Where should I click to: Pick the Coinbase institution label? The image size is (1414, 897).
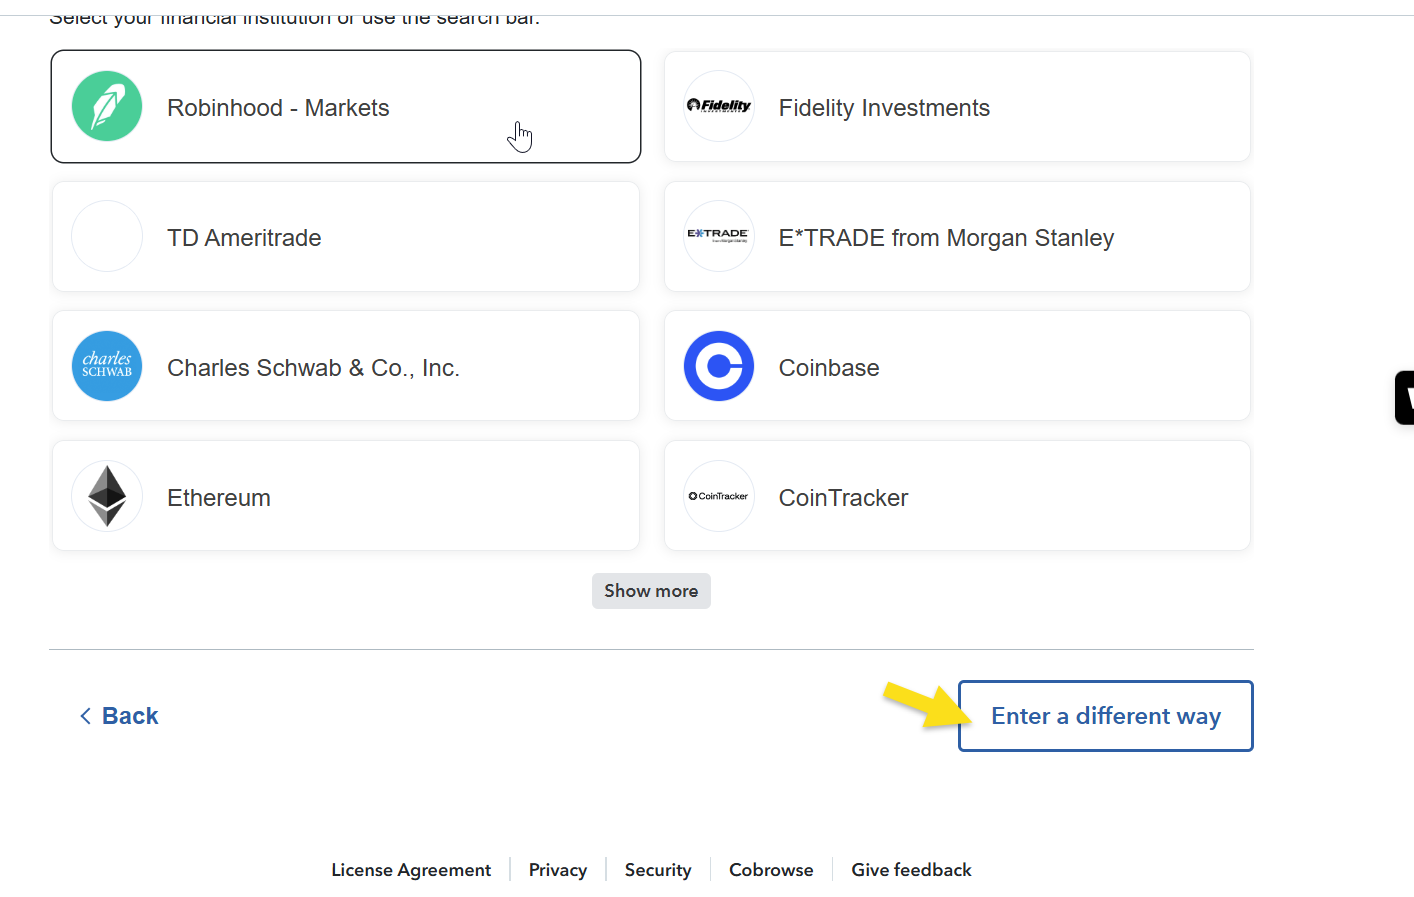829,368
